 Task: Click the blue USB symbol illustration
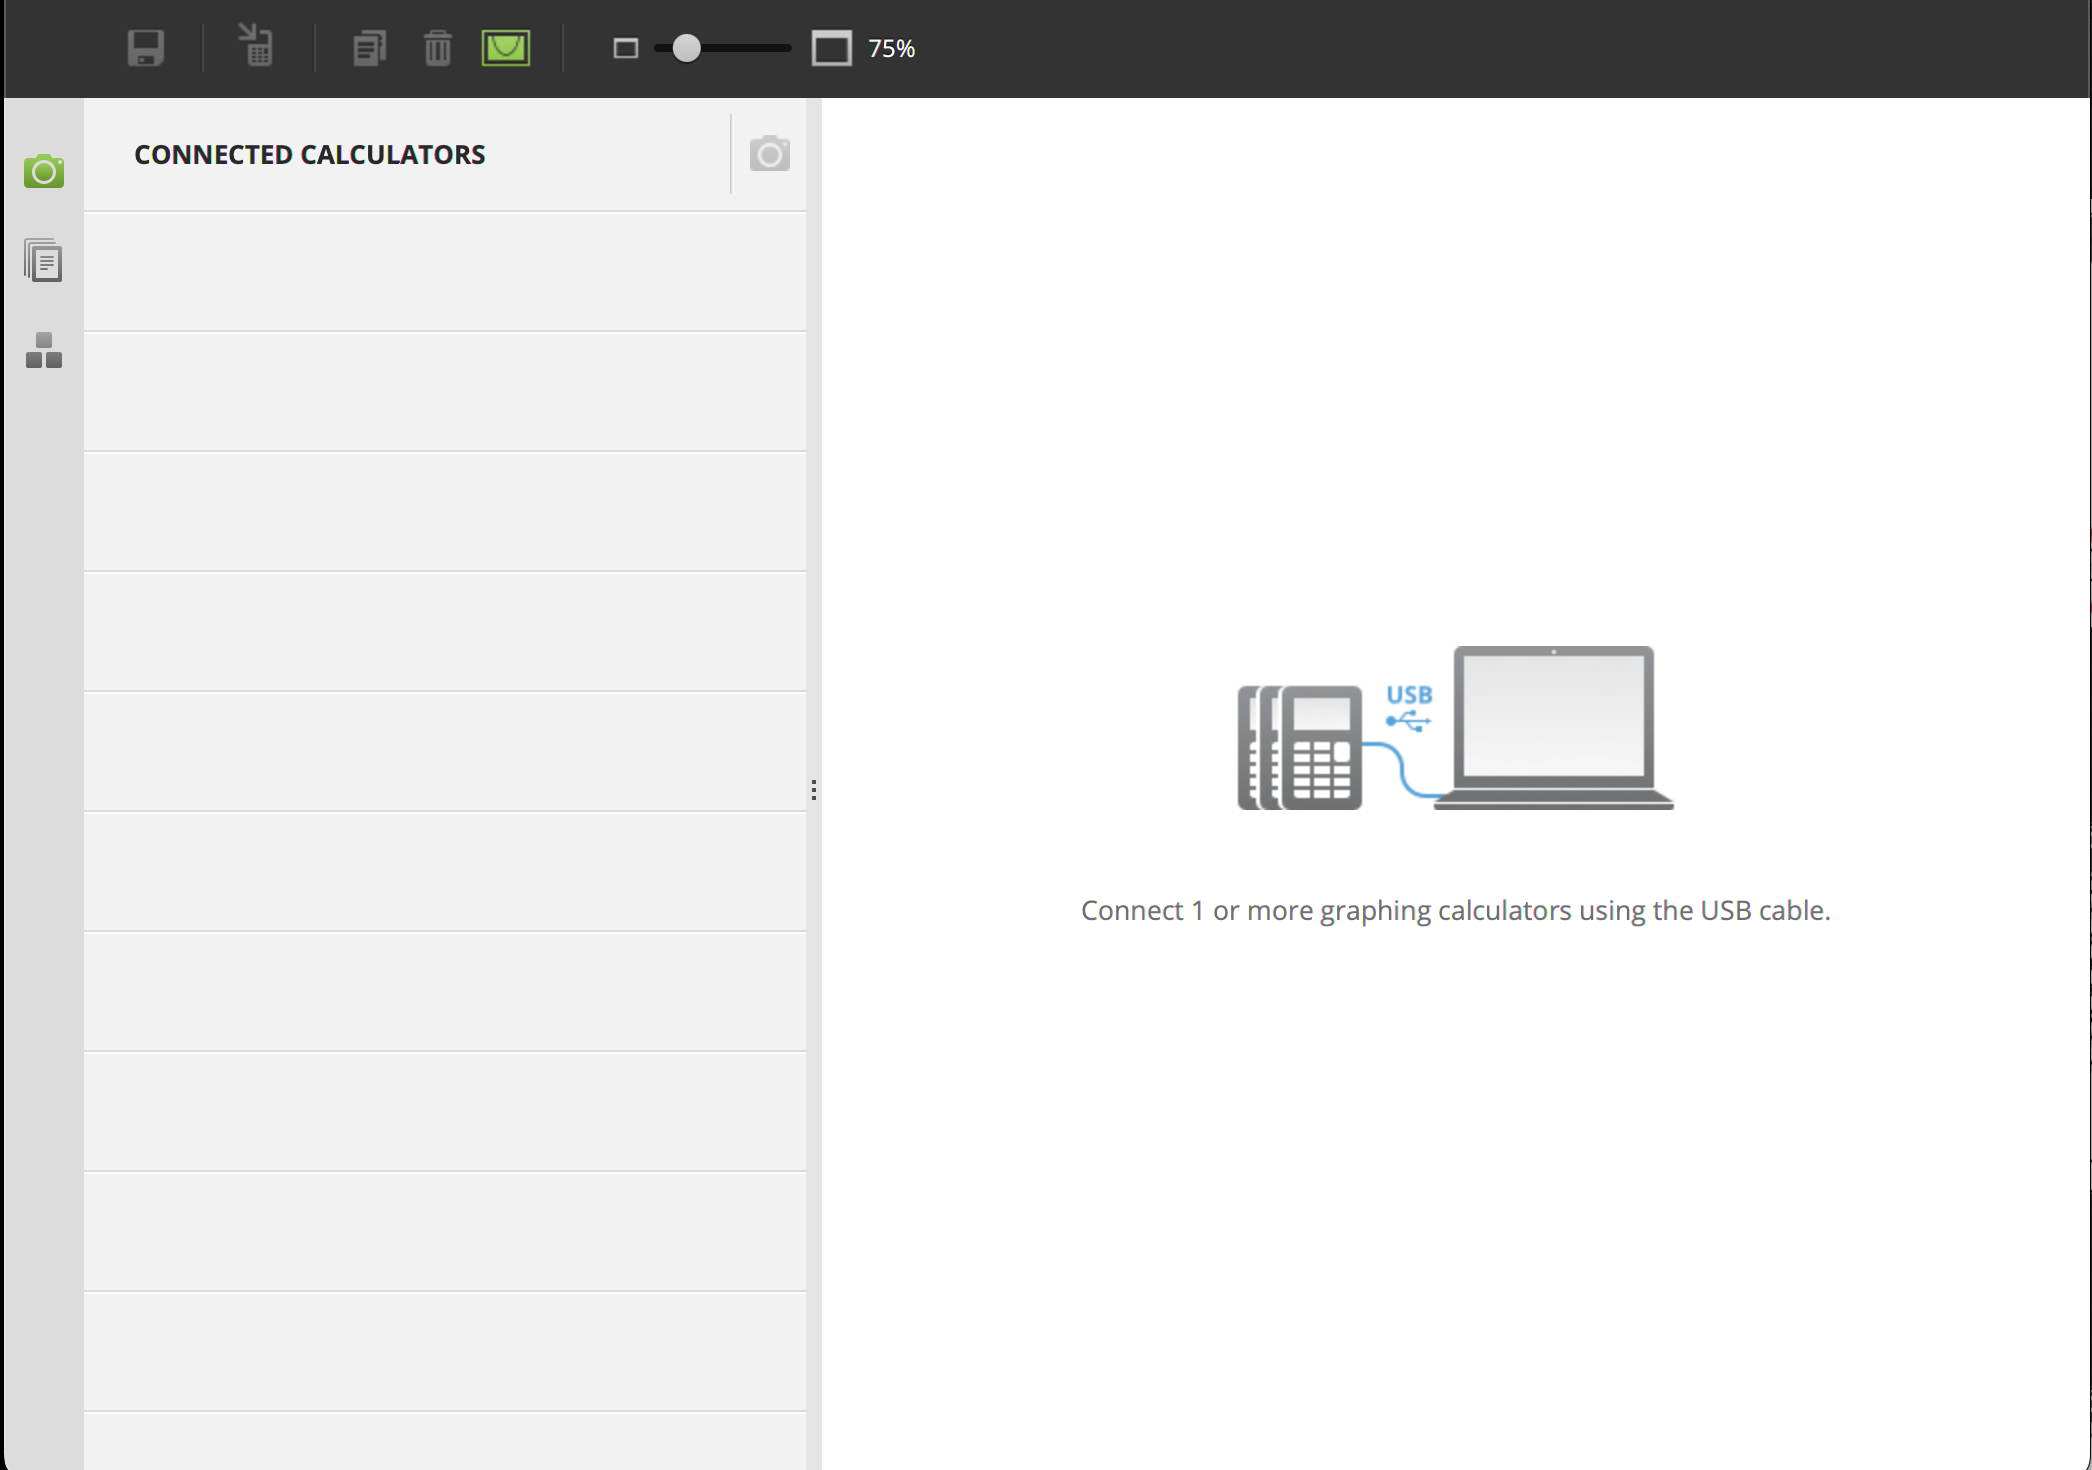[x=1409, y=707]
